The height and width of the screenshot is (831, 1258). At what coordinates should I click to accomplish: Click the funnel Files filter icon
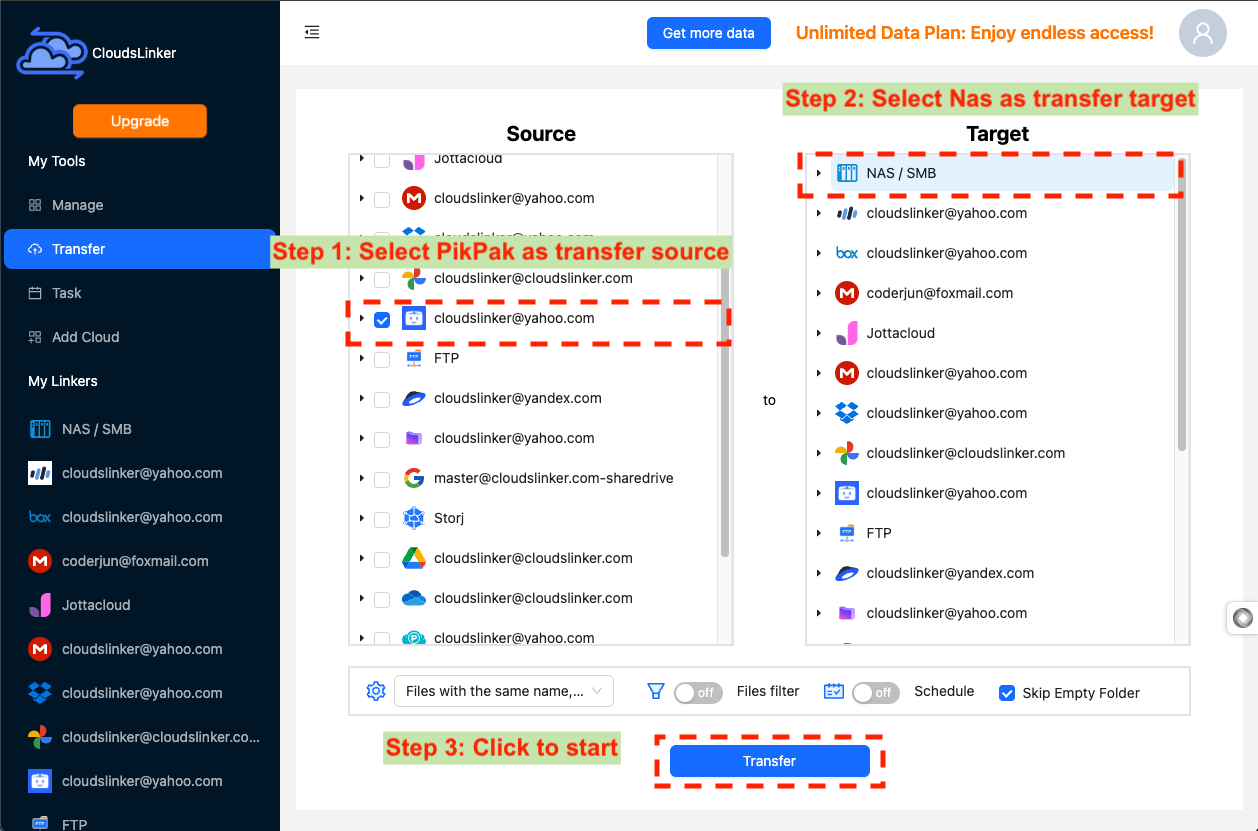(x=656, y=691)
